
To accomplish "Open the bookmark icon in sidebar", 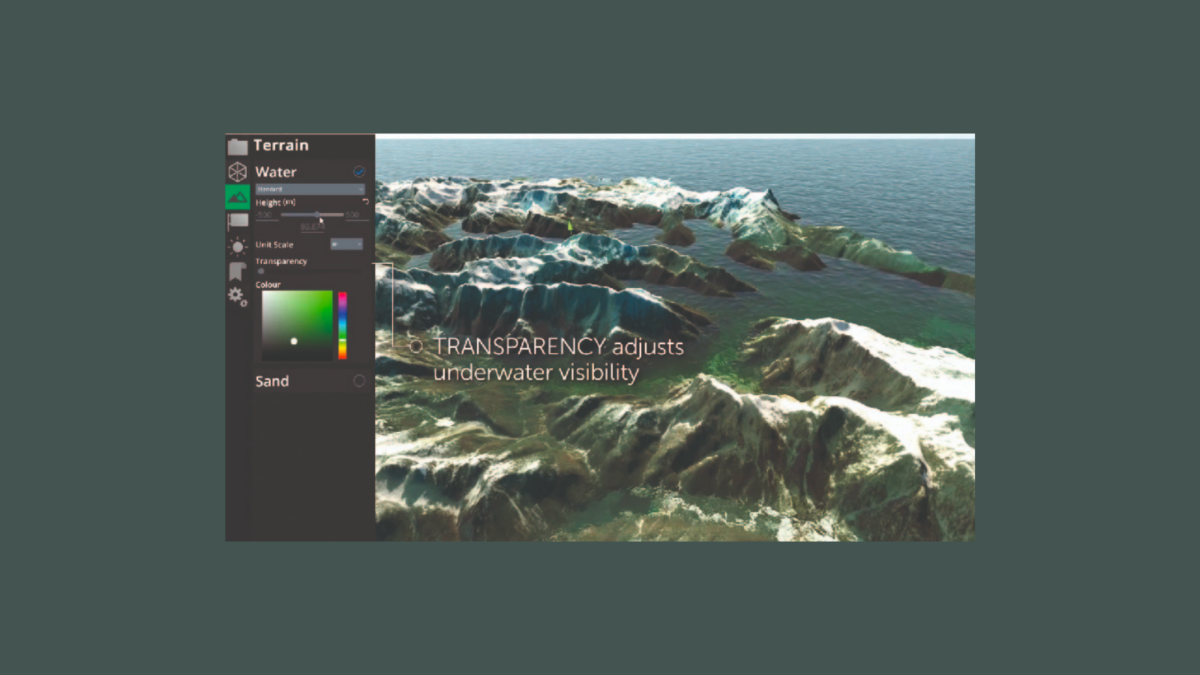I will [237, 271].
